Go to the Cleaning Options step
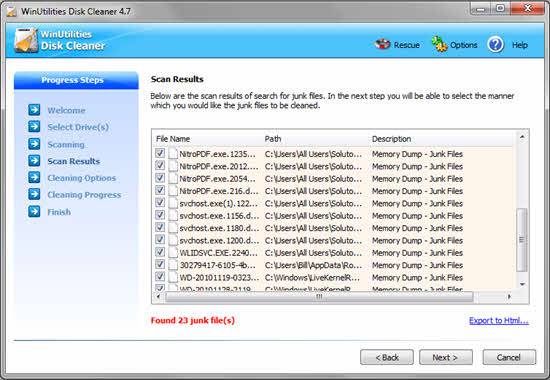Image resolution: width=550 pixels, height=380 pixels. point(81,178)
